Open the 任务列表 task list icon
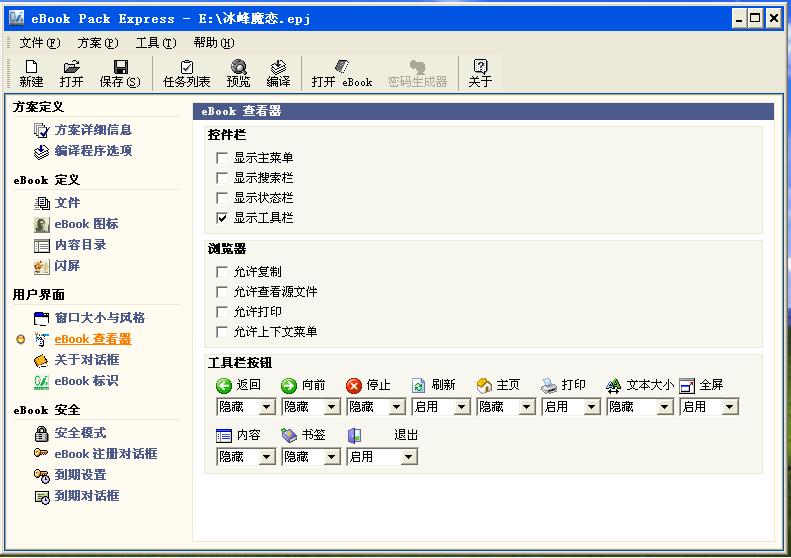Screen dimensions: 791x558 pyautogui.click(x=187, y=67)
